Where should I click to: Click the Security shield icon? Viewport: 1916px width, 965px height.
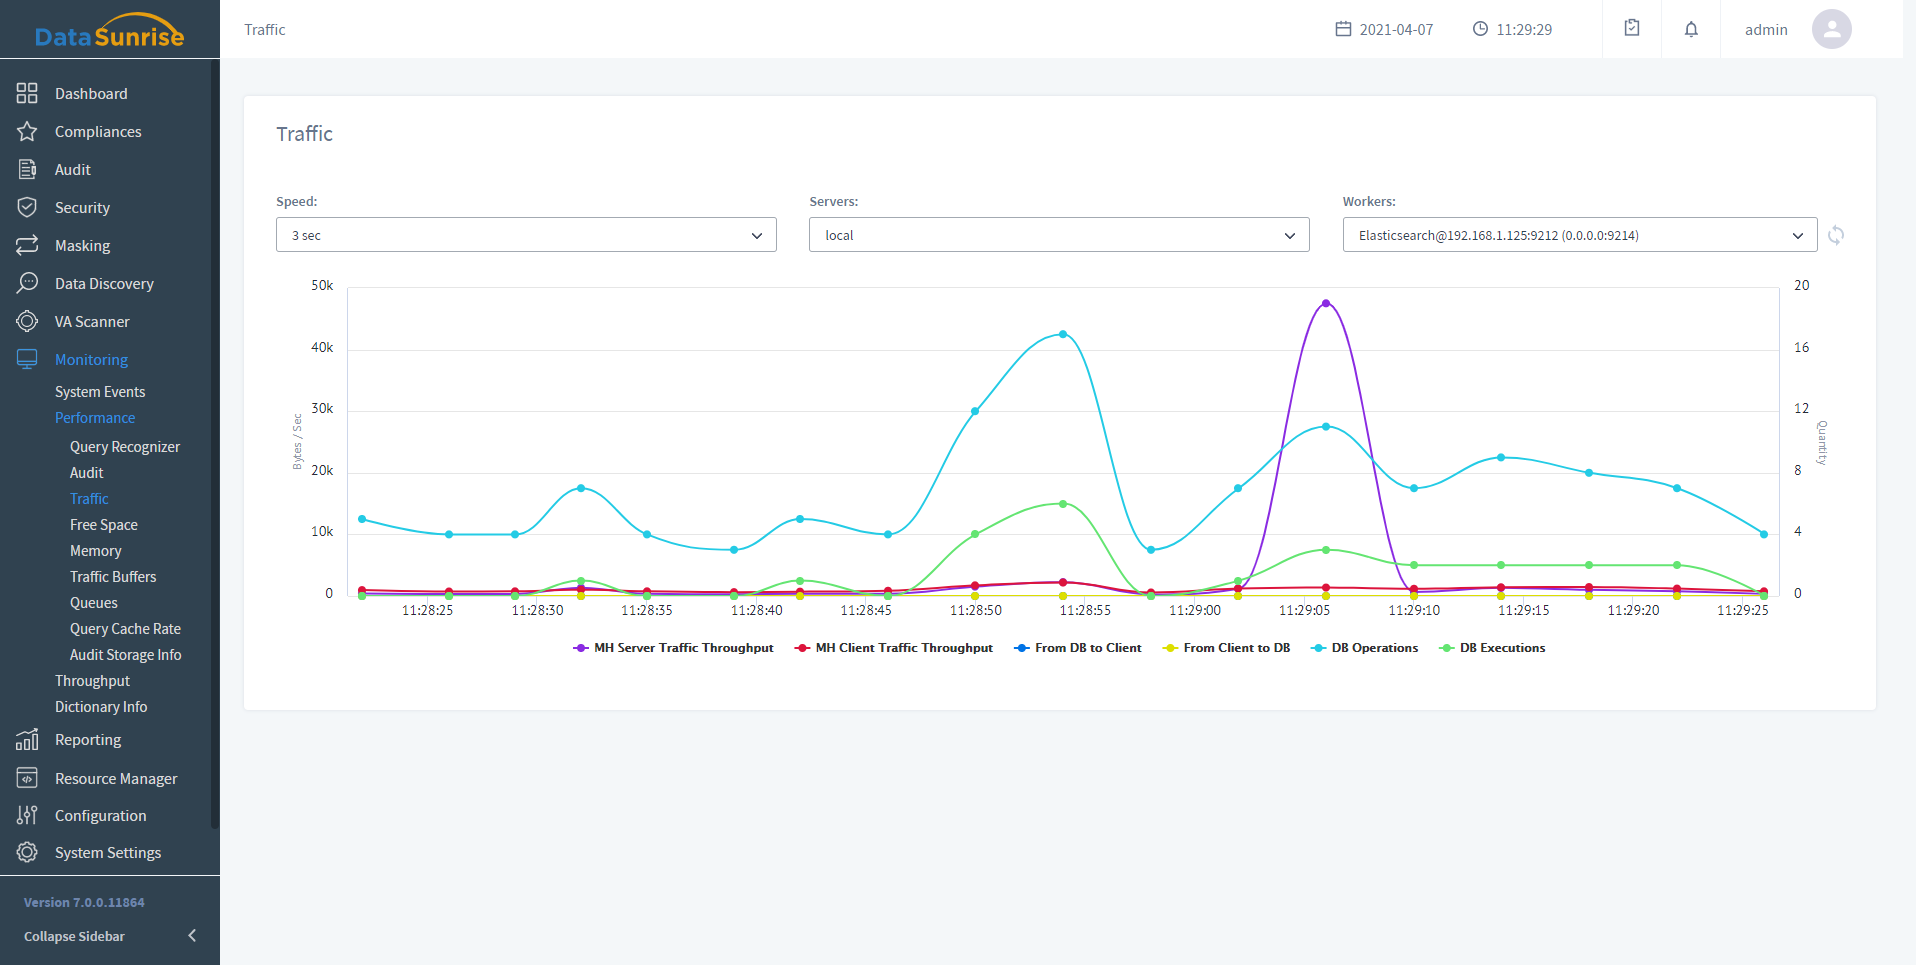tap(27, 207)
